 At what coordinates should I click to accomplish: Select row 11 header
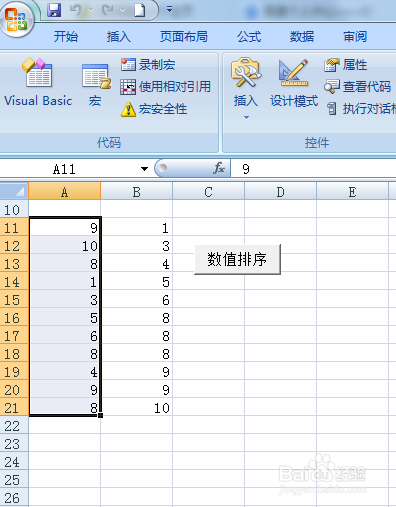click(x=14, y=227)
